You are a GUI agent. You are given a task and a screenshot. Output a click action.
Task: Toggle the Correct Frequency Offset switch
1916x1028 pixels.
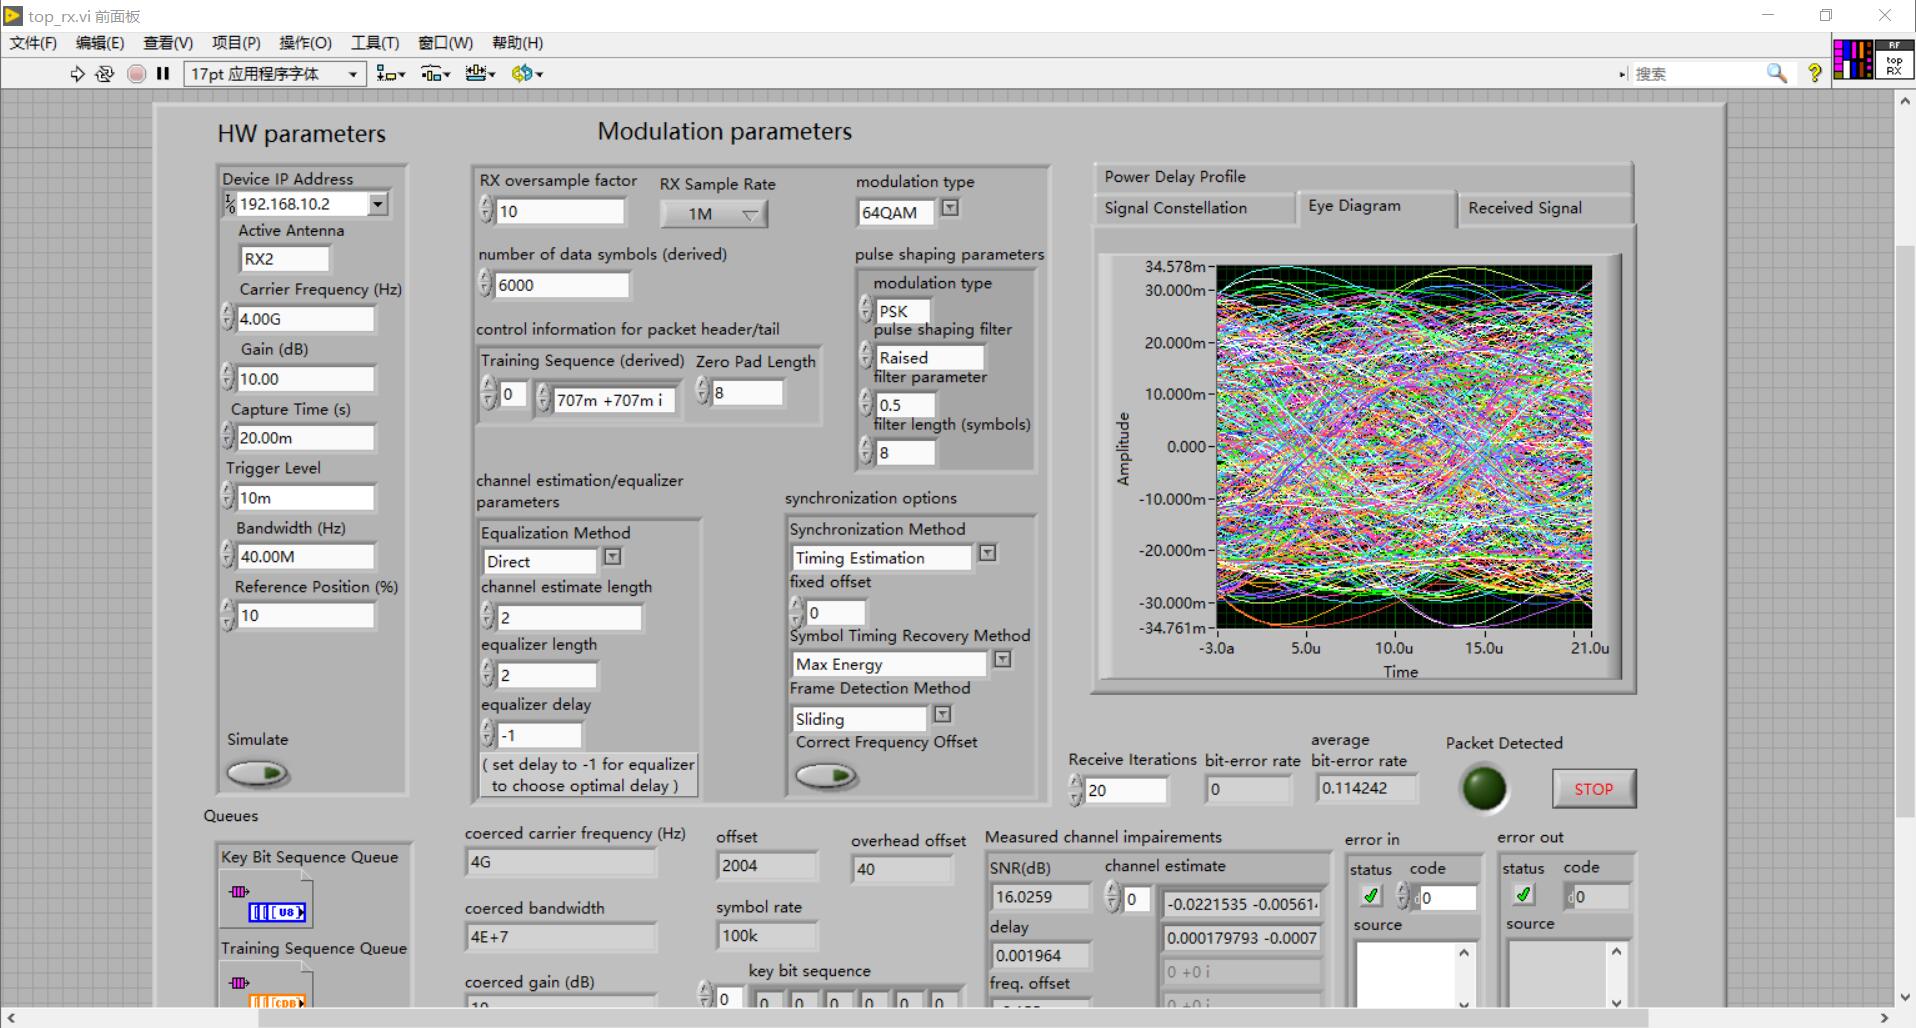pyautogui.click(x=826, y=775)
